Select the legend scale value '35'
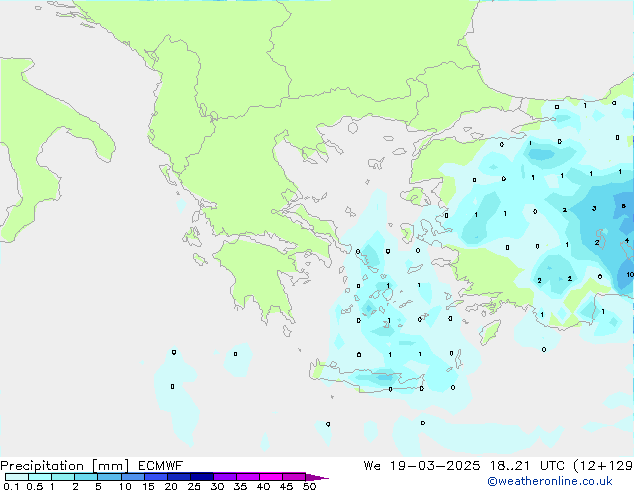This screenshot has height=490, width=634. [240, 486]
